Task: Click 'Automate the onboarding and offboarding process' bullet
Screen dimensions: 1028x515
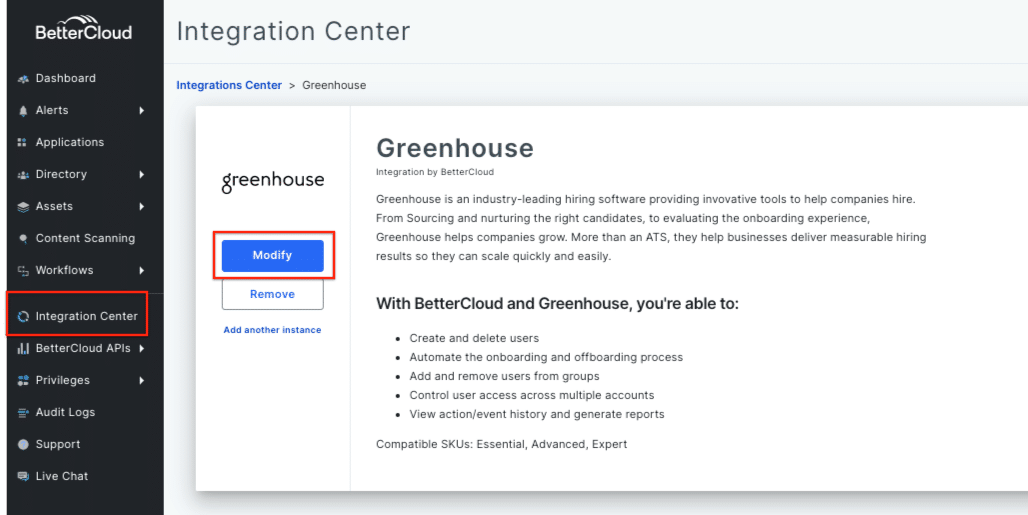Action: (x=546, y=357)
